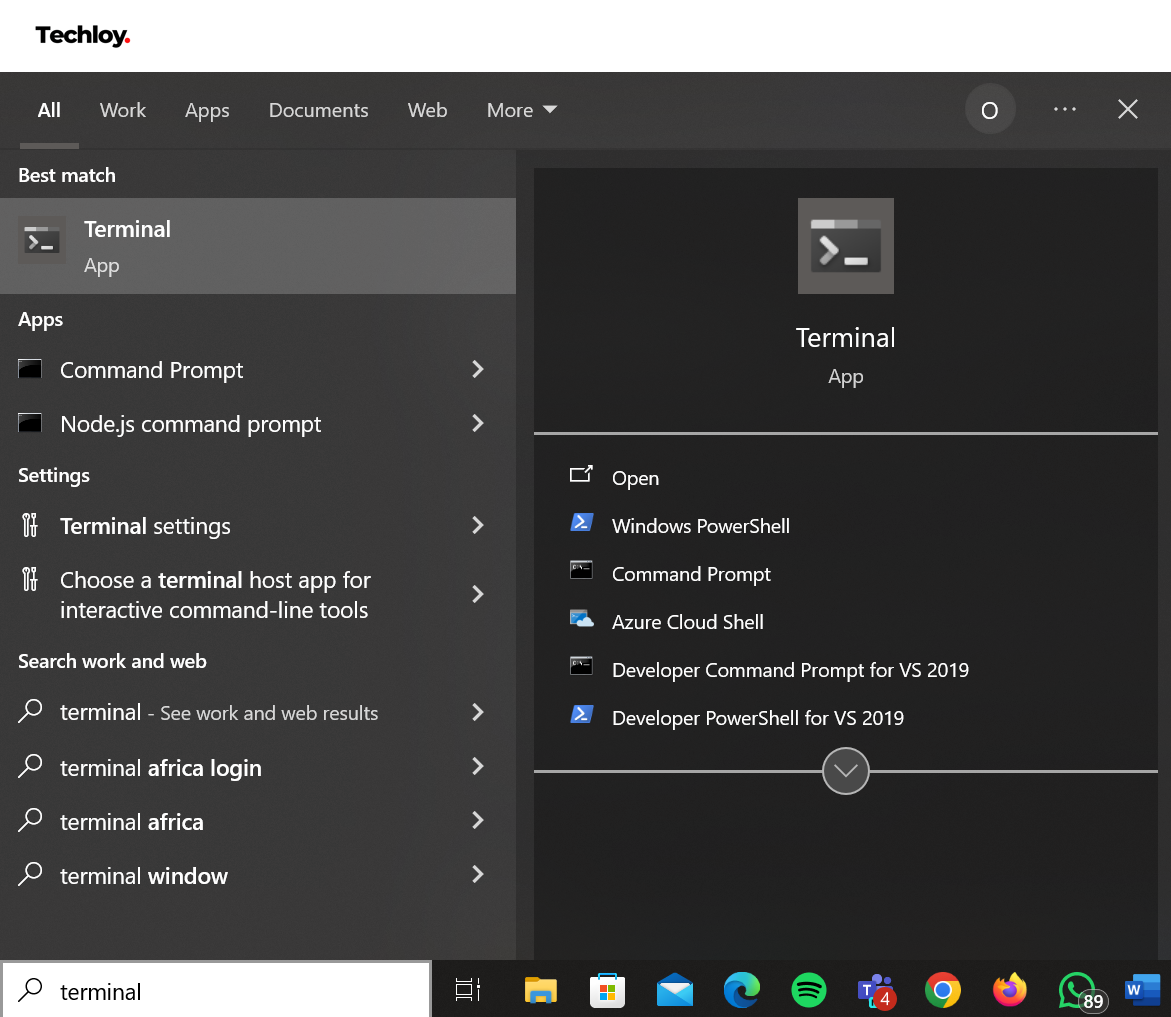The height and width of the screenshot is (1017, 1171).
Task: Click the Developer PowerShell for VS 2019 icon
Action: (x=582, y=715)
